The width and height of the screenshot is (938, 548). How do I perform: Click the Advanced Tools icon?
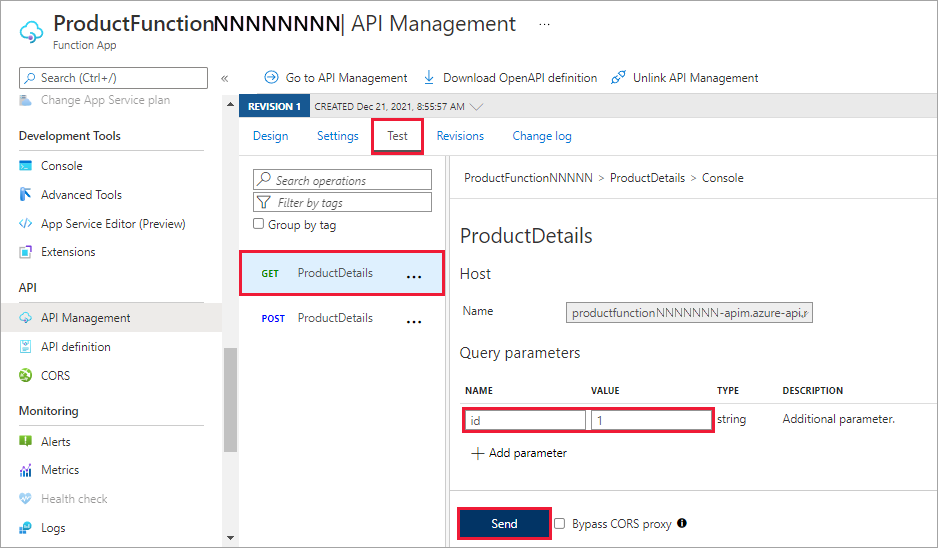click(x=25, y=194)
